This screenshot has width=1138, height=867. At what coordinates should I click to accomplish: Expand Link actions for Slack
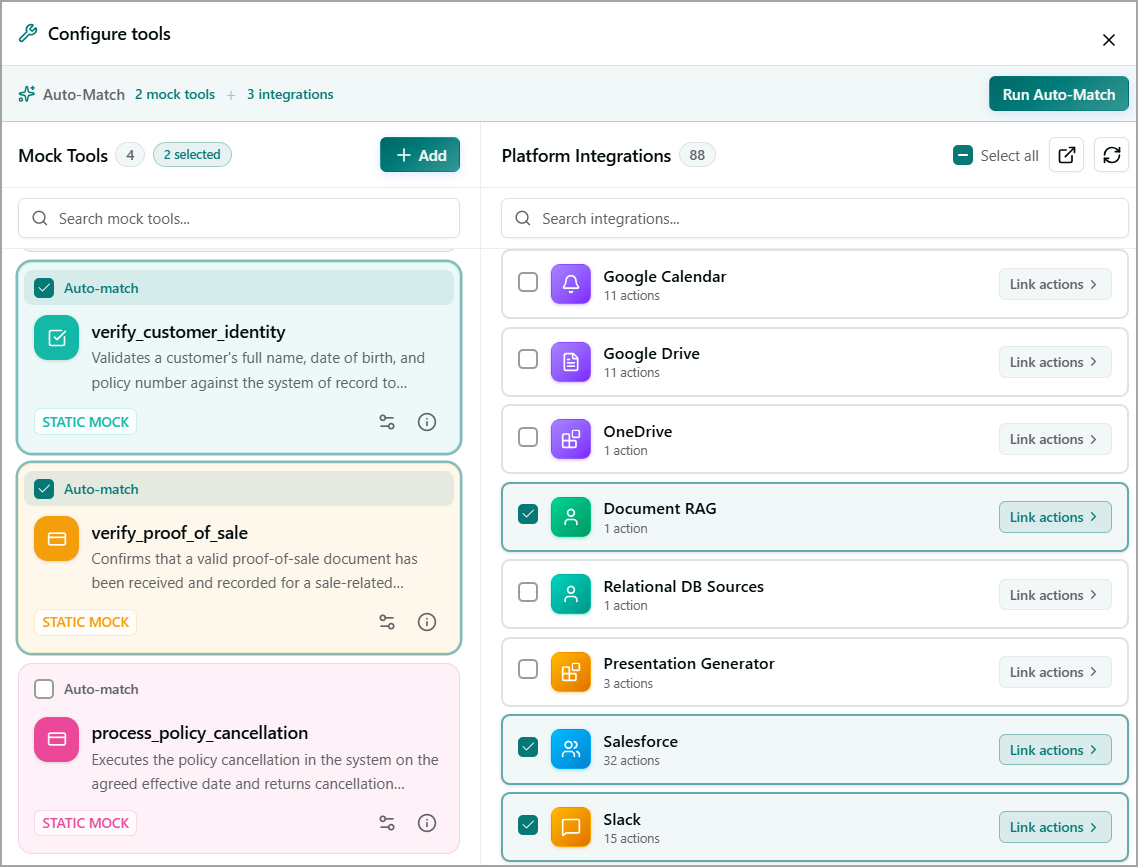point(1055,827)
